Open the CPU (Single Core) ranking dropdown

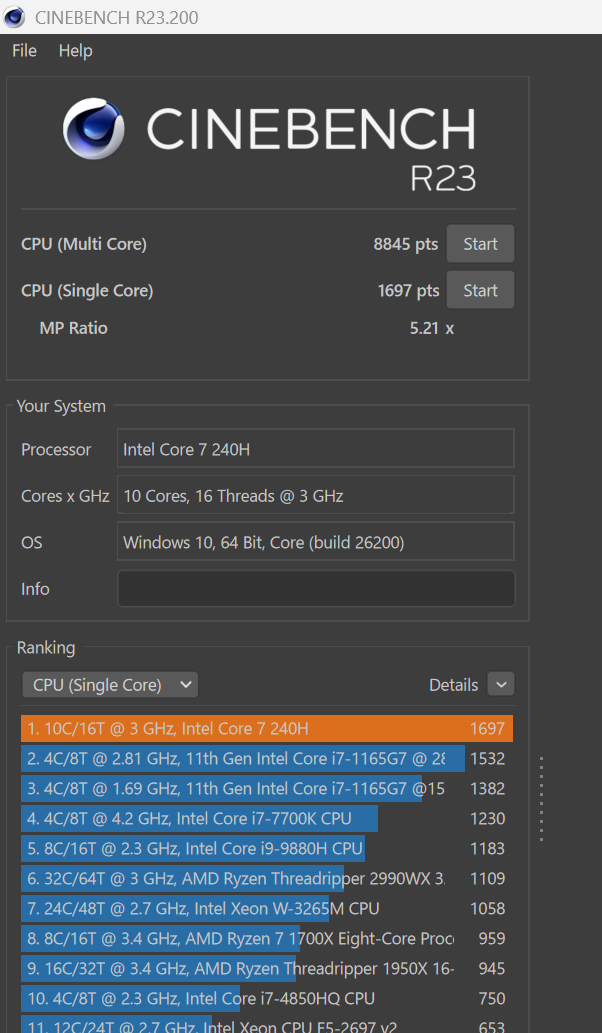[x=110, y=684]
